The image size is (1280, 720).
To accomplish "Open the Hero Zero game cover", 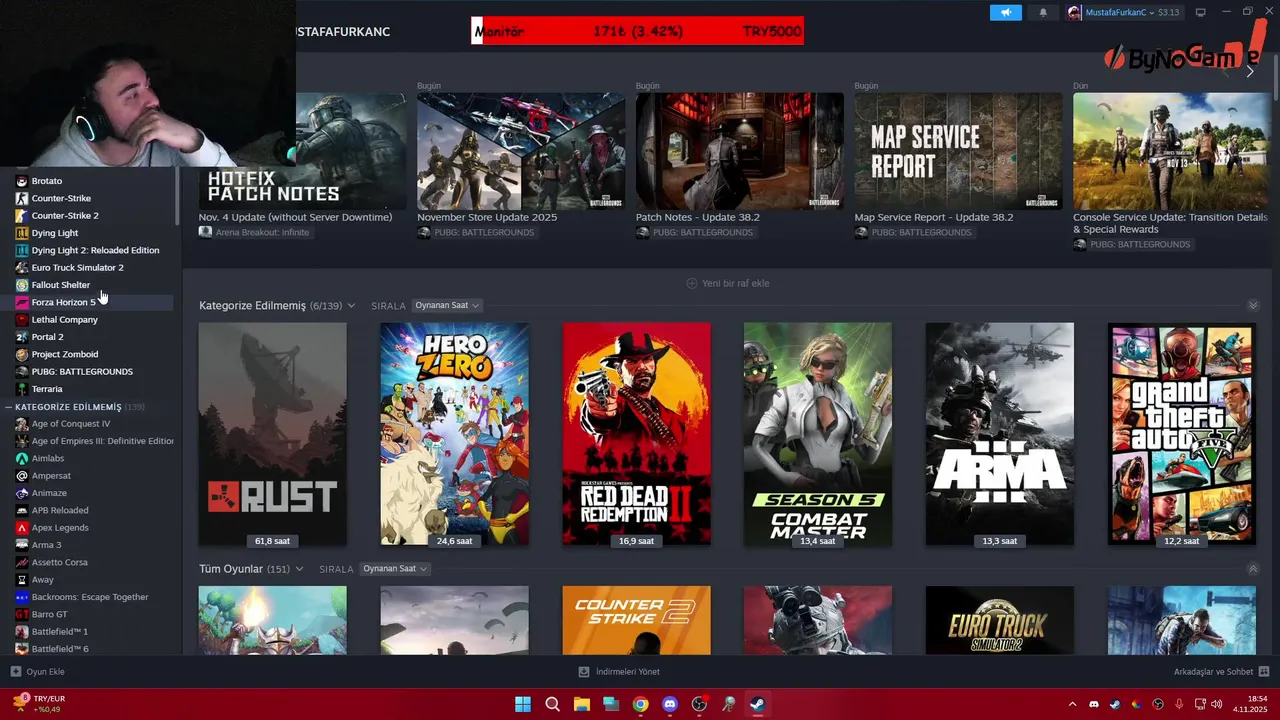I will 455,434.
